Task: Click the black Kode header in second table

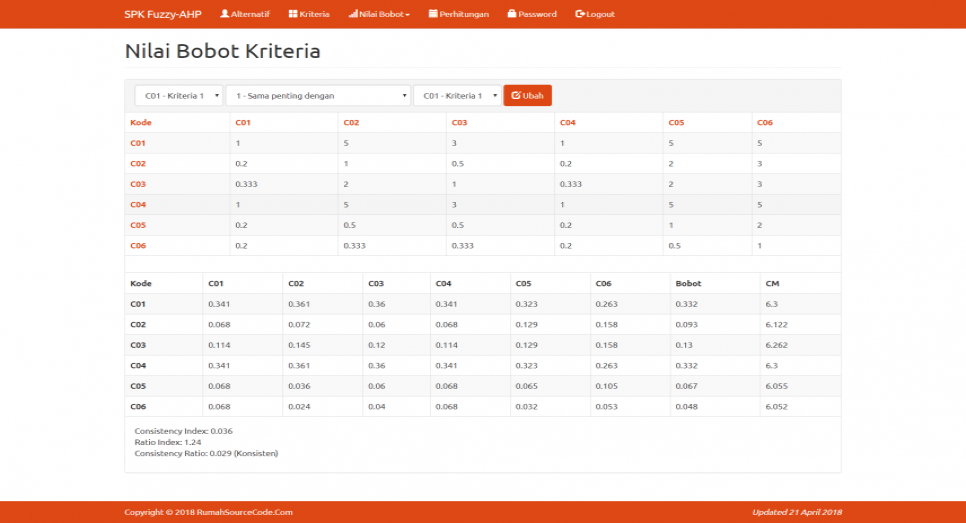Action: click(140, 283)
